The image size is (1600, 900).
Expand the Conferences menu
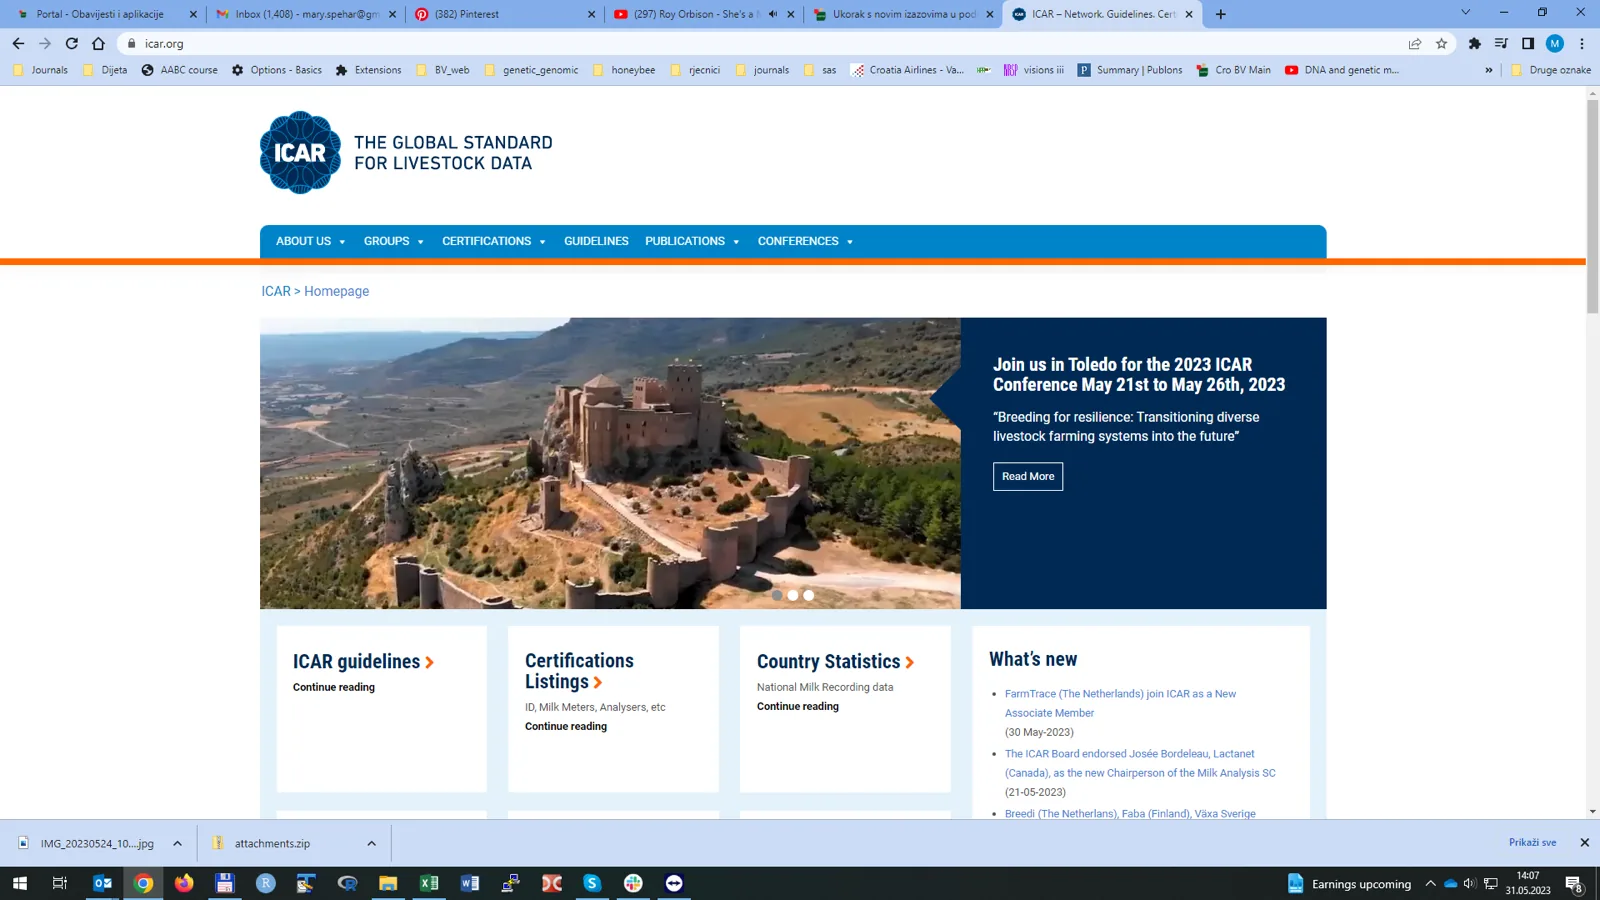point(805,241)
